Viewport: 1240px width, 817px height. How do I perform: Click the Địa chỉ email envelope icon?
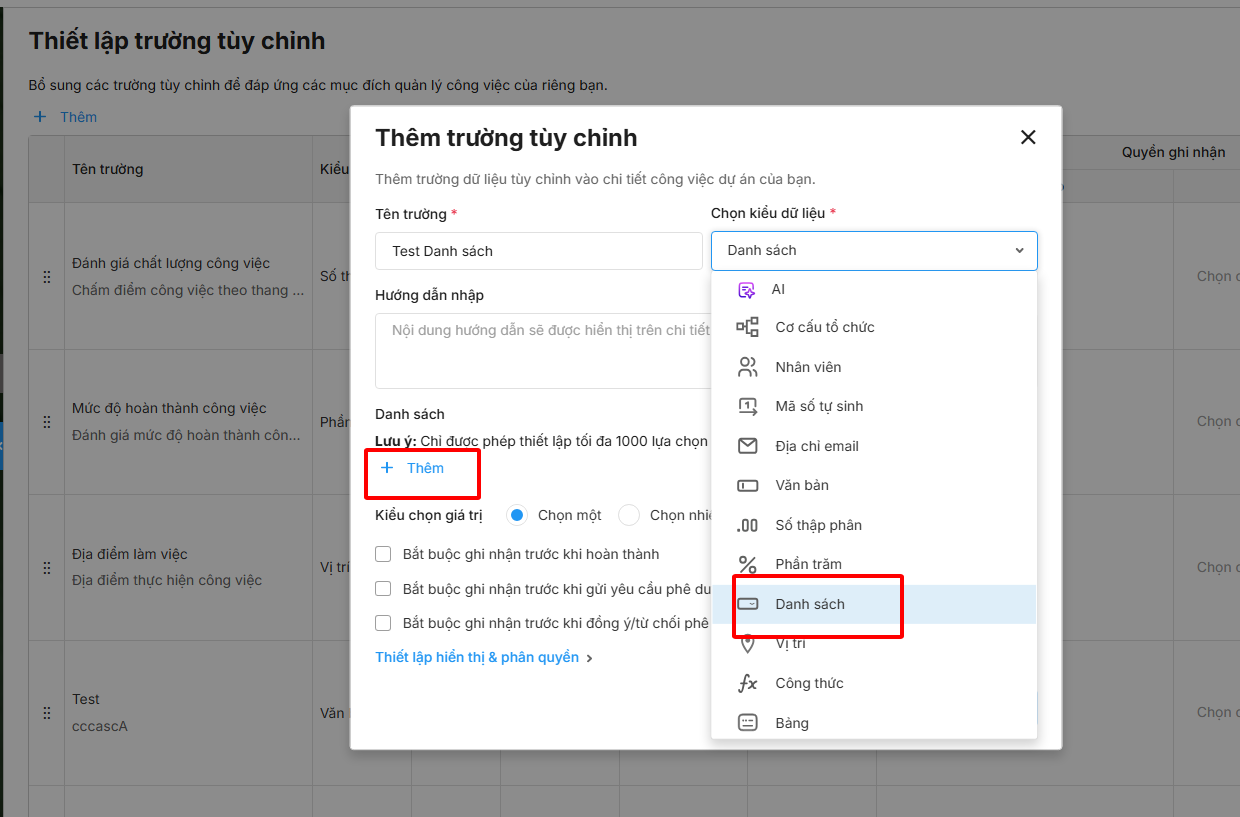coord(747,446)
